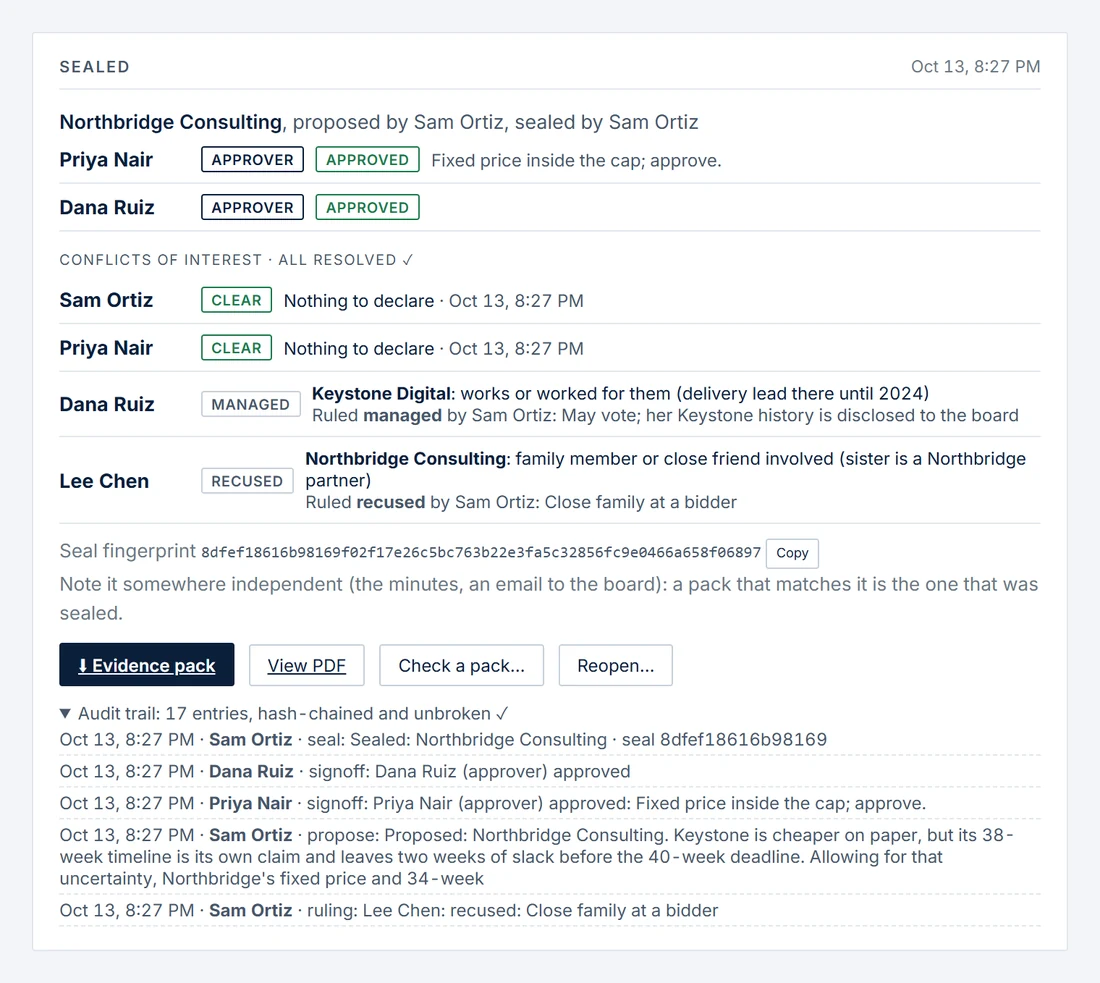Viewport: 1100px width, 983px height.
Task: Click the APPROVER badge next to Dana Ruiz
Action: click(253, 208)
